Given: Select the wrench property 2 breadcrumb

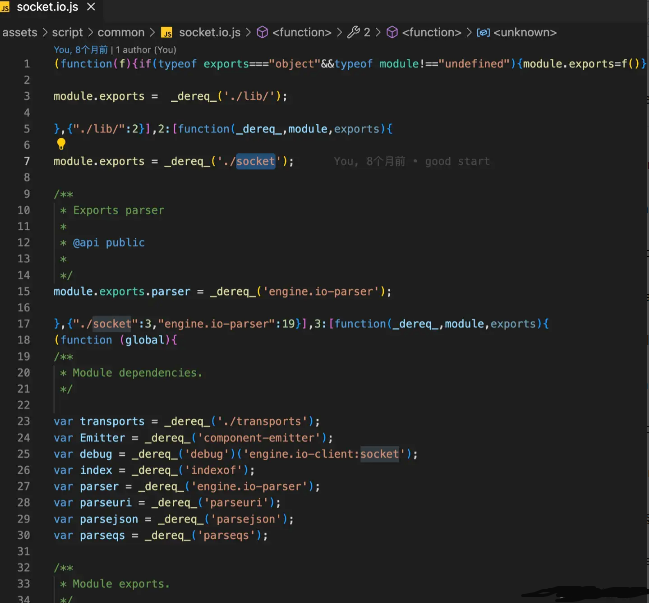Looking at the screenshot, I should pos(359,32).
